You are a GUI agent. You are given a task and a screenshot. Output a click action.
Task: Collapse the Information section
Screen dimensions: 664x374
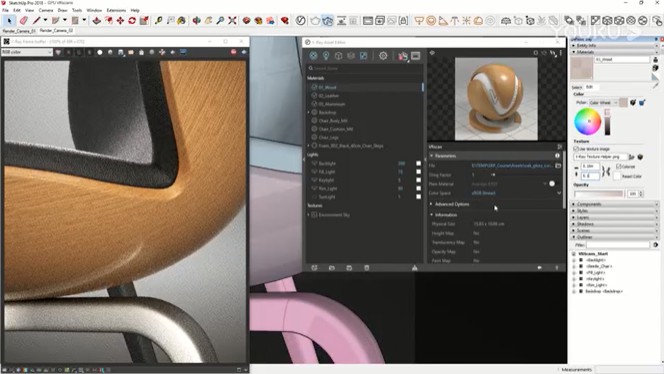tap(432, 215)
